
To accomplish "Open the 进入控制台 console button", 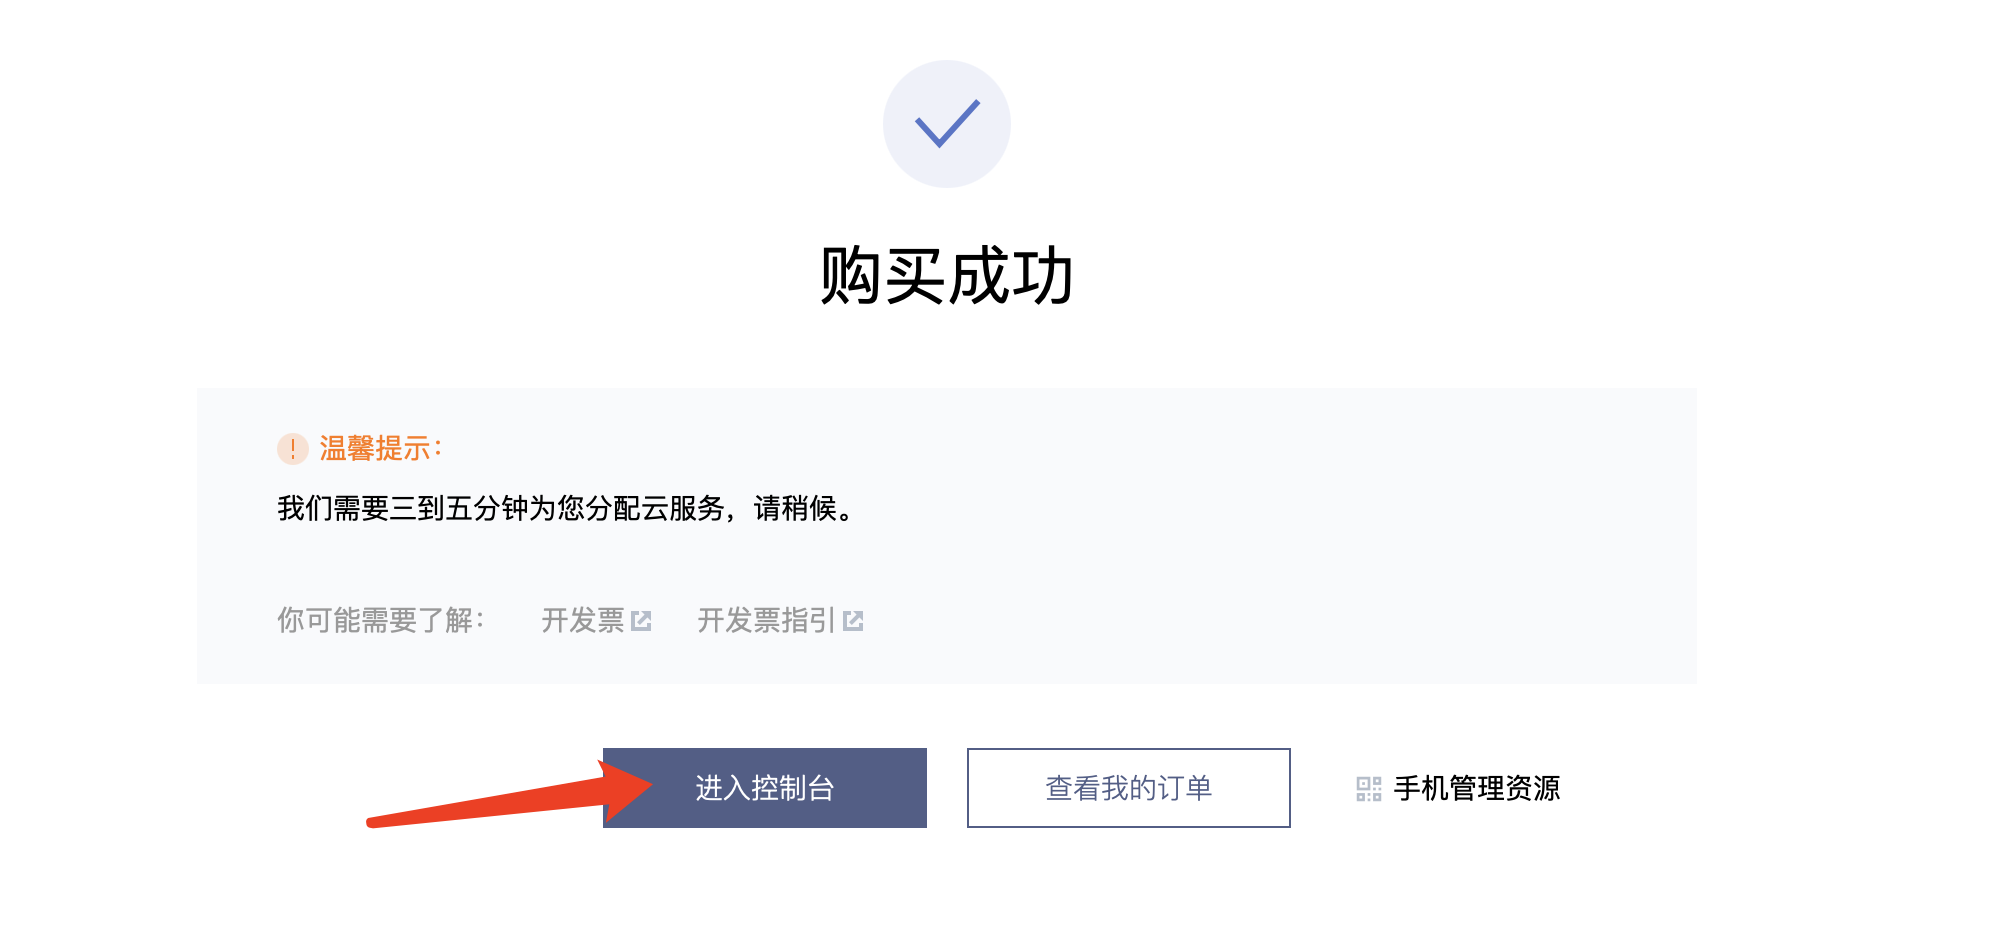I will pyautogui.click(x=765, y=788).
